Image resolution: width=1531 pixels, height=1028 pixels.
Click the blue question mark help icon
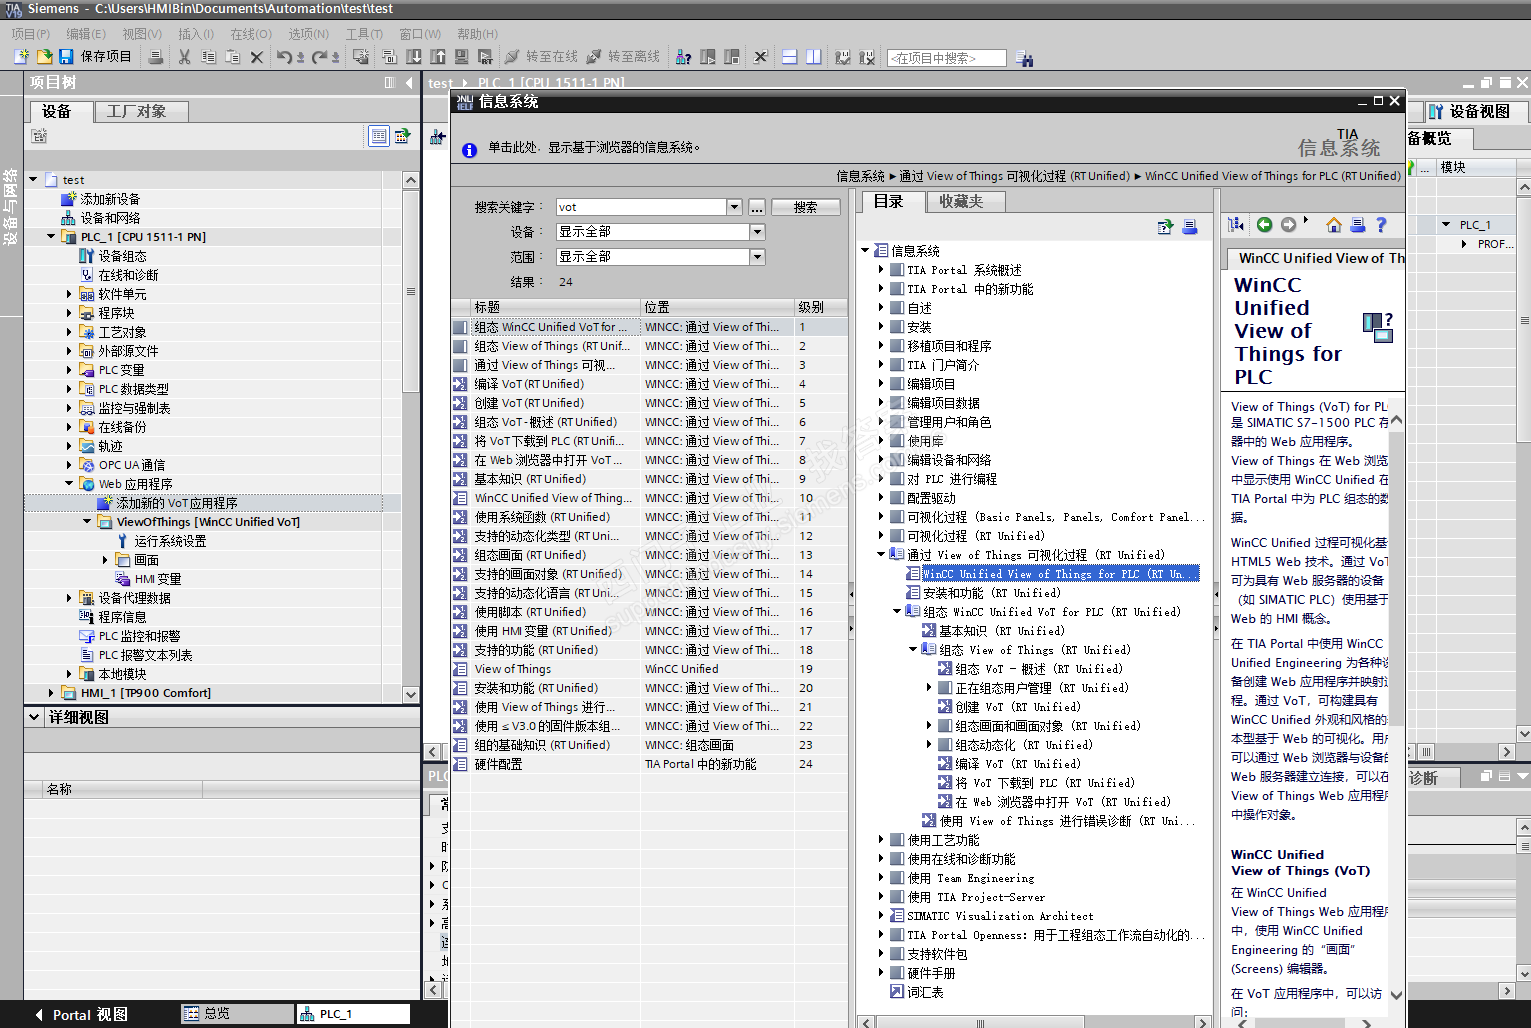pos(1381,225)
